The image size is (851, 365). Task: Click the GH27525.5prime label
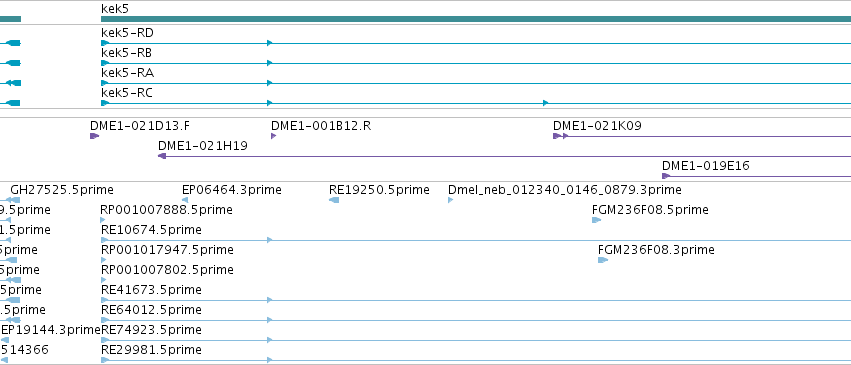tap(62, 190)
